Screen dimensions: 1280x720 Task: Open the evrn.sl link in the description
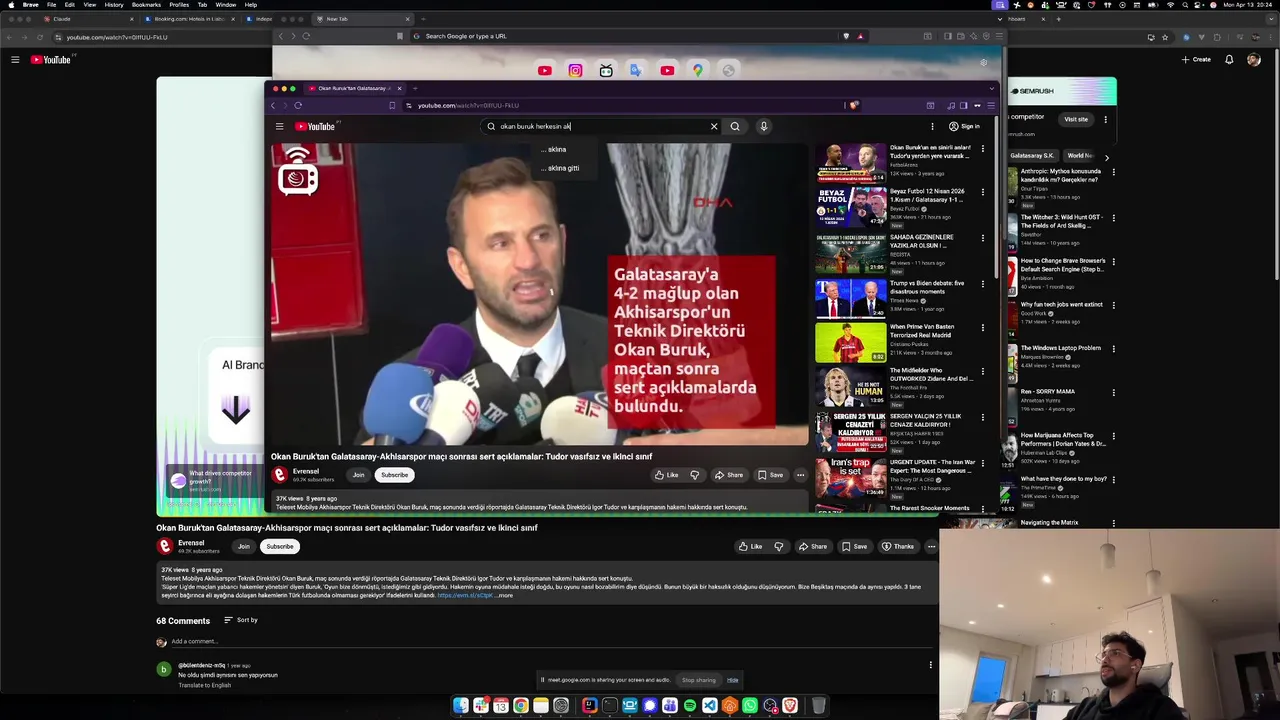pos(465,596)
